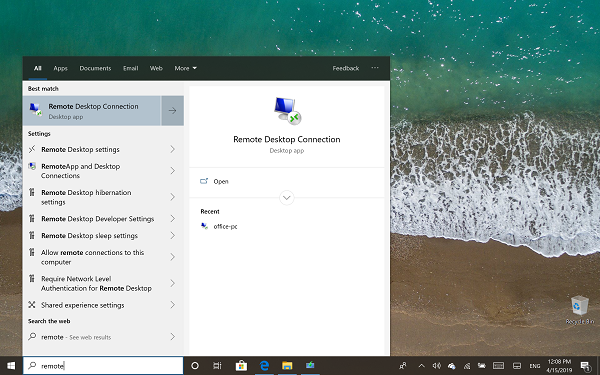
Task: Switch to the Apps search tab
Action: pos(60,68)
